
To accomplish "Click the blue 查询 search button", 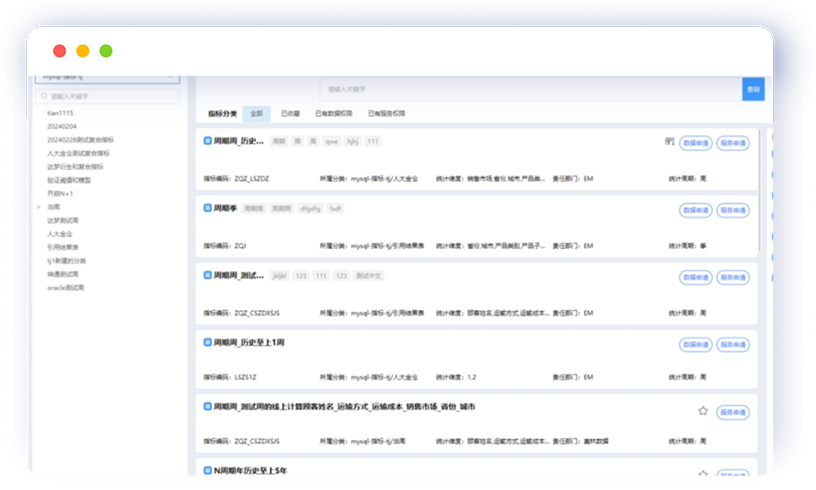I will (x=753, y=90).
